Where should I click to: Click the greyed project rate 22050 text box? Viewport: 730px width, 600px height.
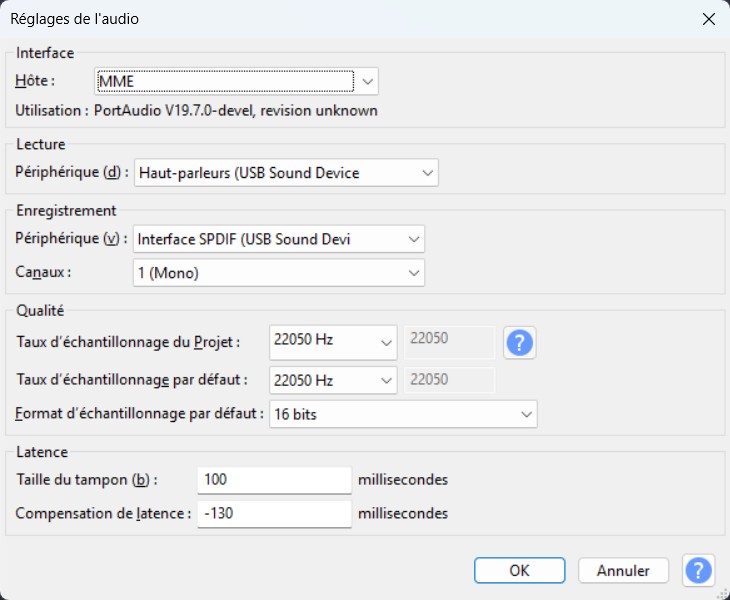[448, 341]
